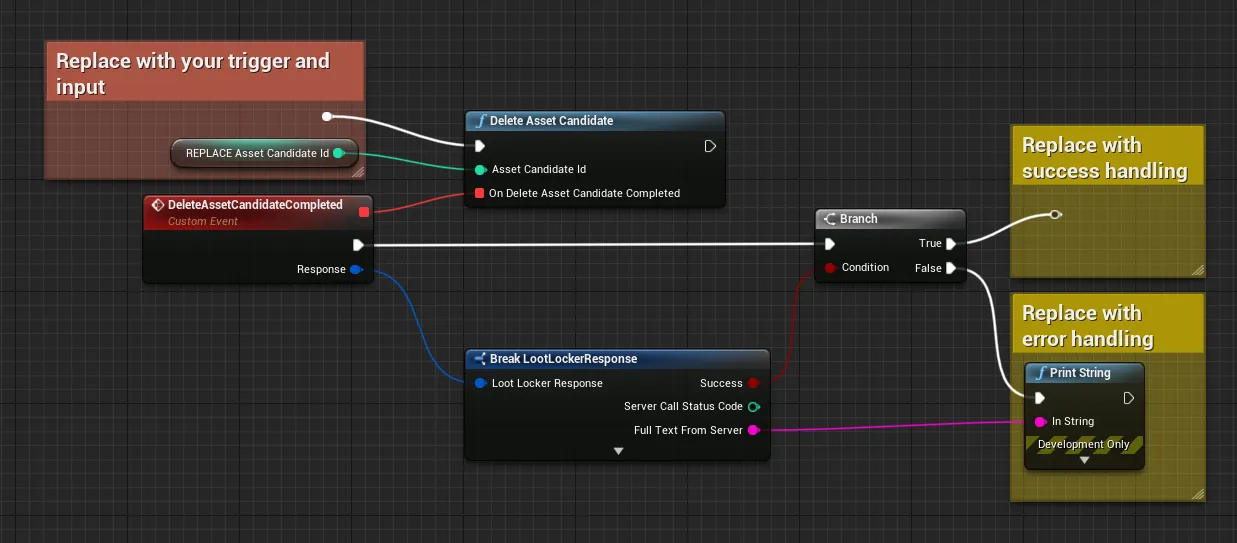Viewport: 1237px width, 543px height.
Task: Click the Branch input execution pin
Action: pyautogui.click(x=829, y=243)
